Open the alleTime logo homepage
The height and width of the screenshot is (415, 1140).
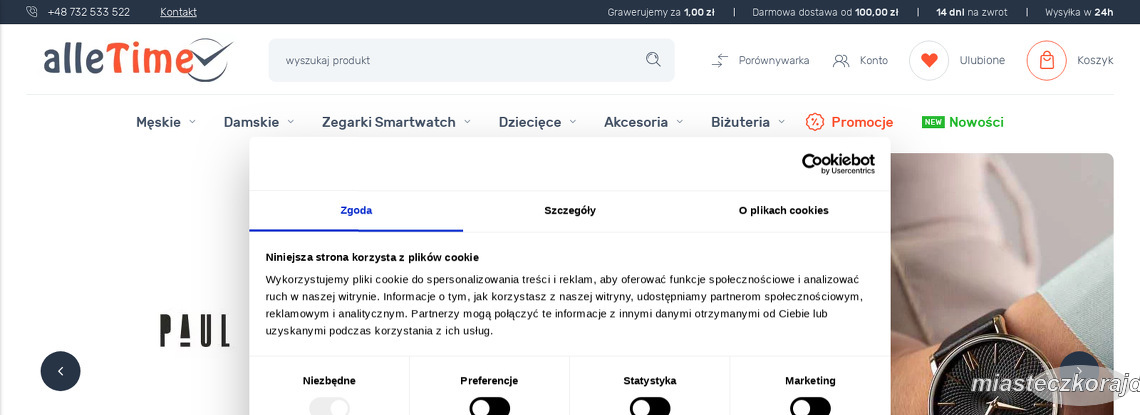[x=138, y=60]
